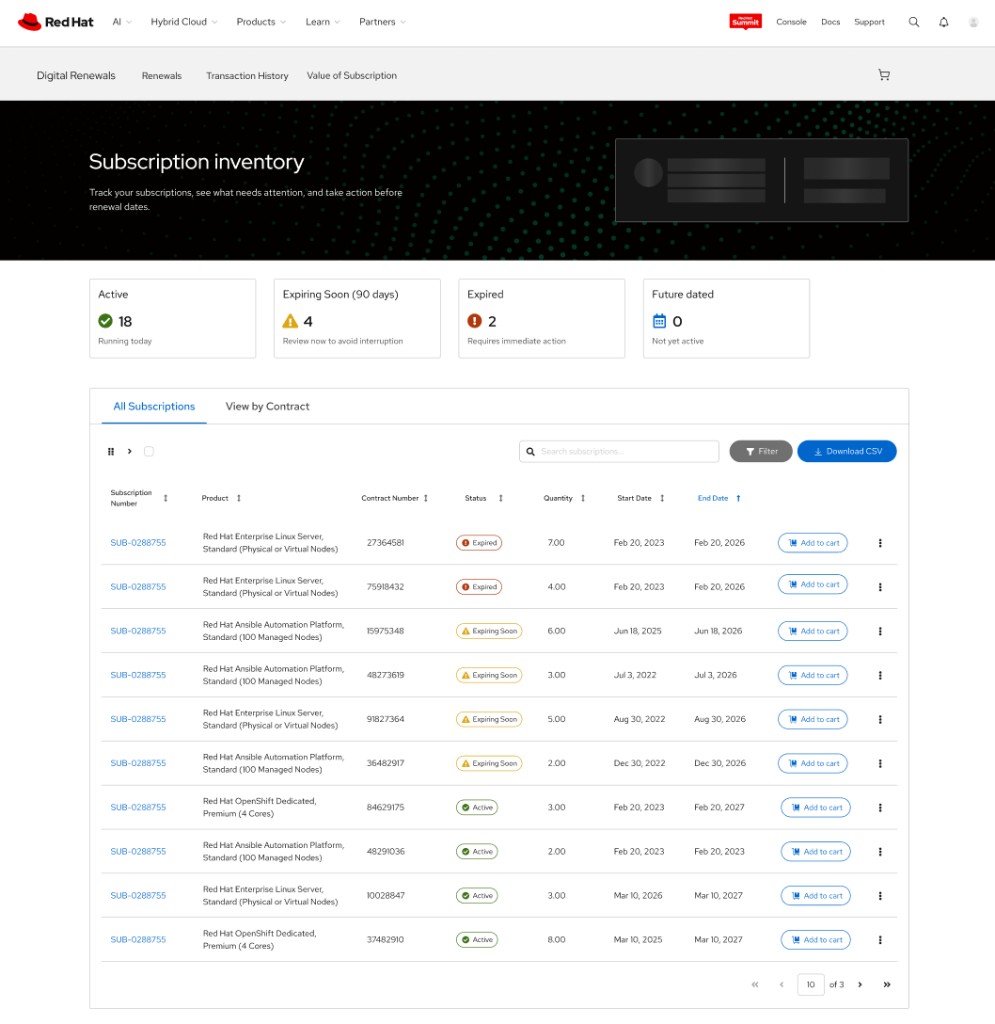
Task: Open Renewals in the secondary nav
Action: point(161,76)
